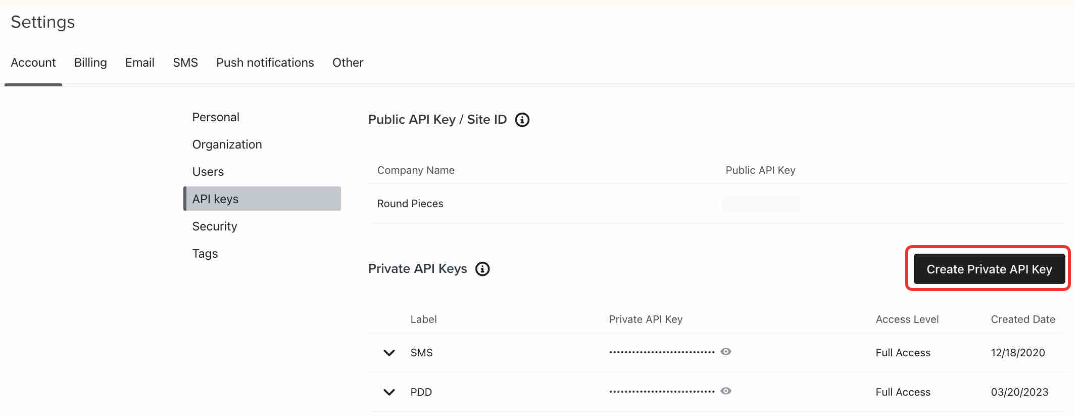The image size is (1075, 416).
Task: Expand the PDD key row
Action: point(389,393)
